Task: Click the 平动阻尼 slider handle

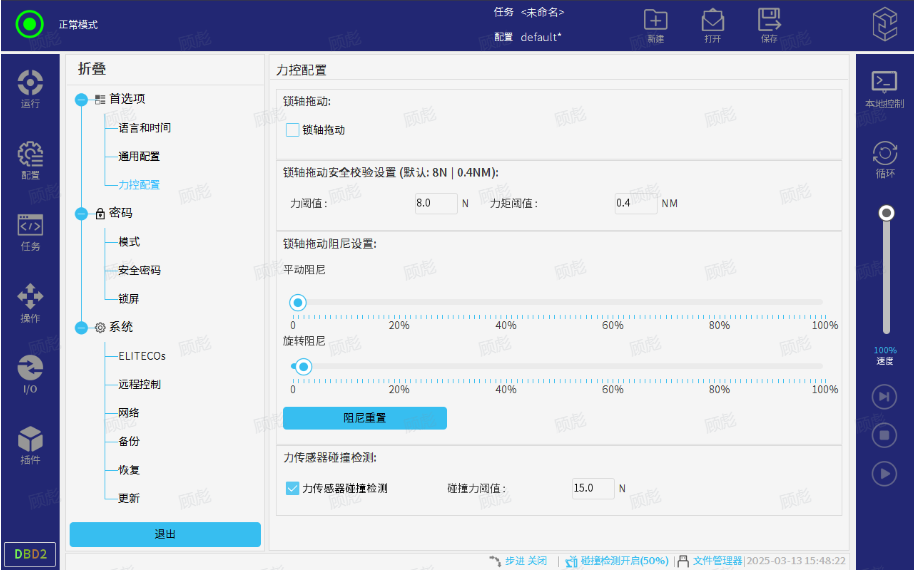Action: pos(297,303)
